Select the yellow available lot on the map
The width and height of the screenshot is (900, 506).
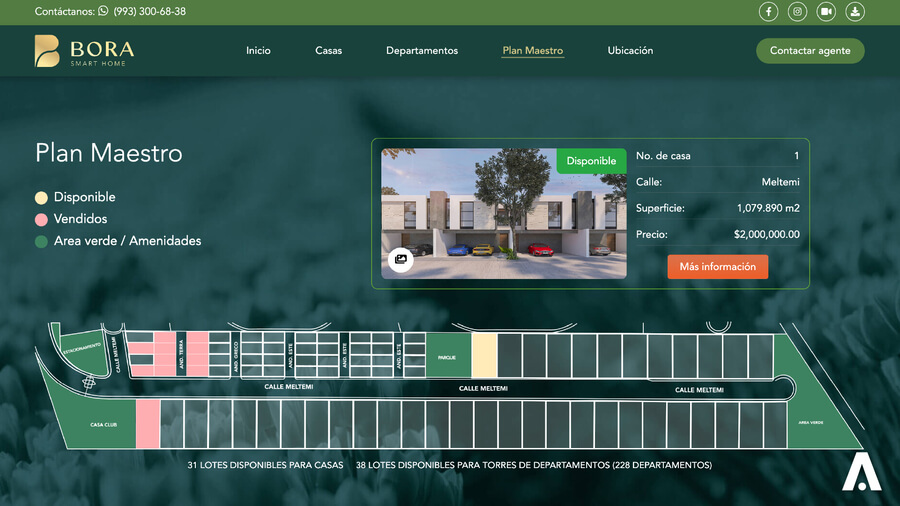pyautogui.click(x=484, y=356)
